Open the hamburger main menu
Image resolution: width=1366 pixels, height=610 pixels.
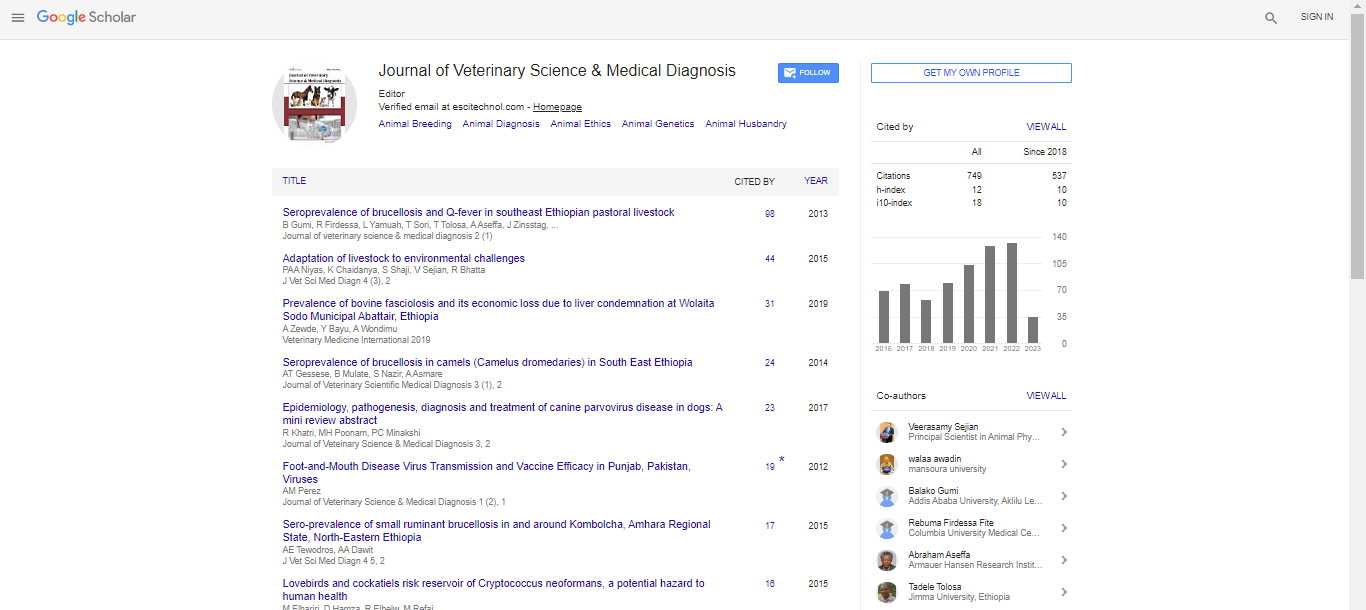click(17, 18)
